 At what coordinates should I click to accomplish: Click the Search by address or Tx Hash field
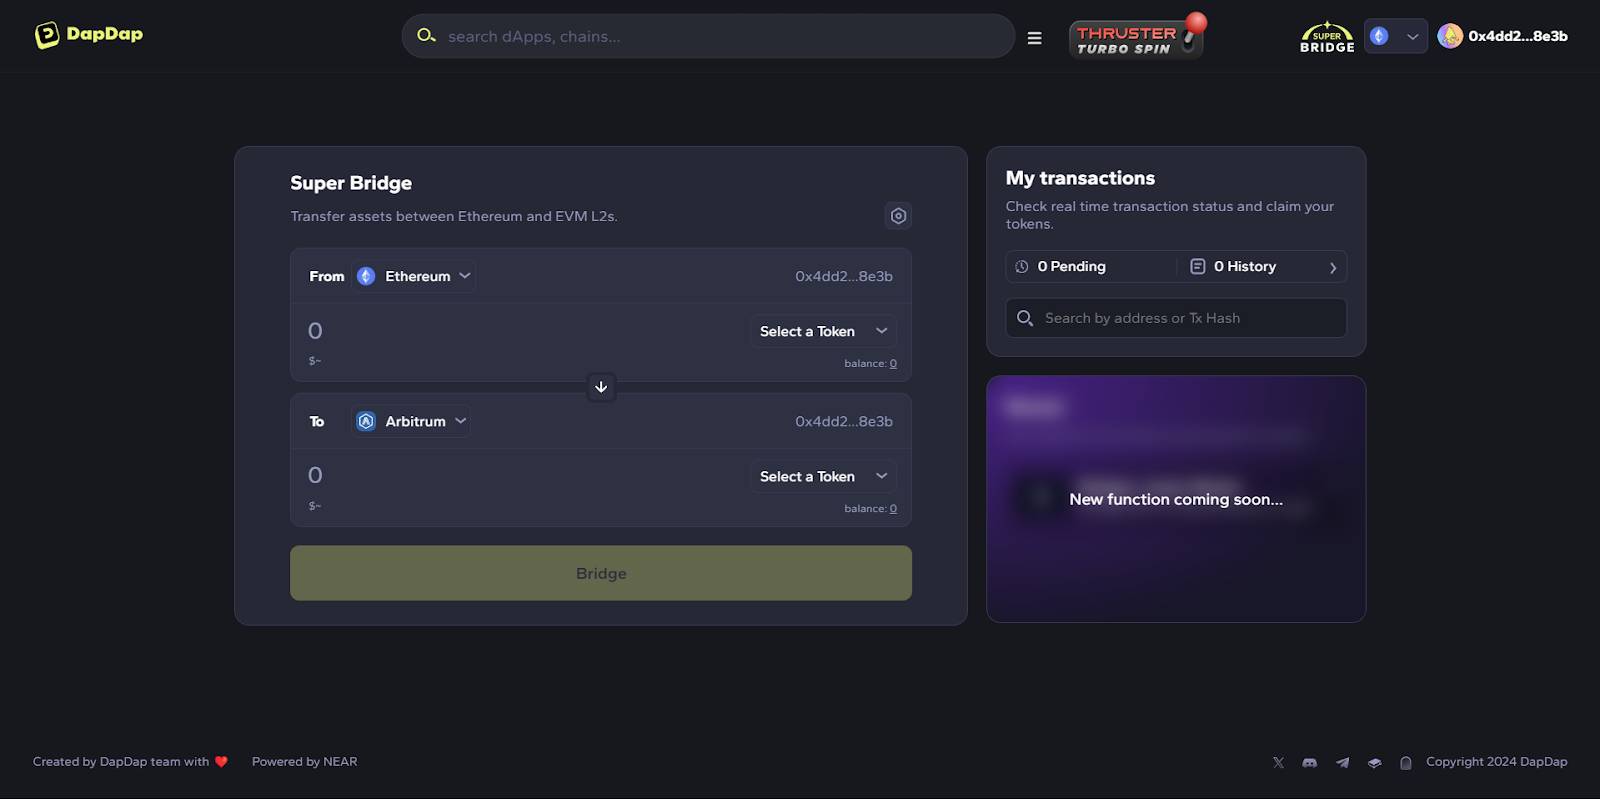coord(1176,318)
